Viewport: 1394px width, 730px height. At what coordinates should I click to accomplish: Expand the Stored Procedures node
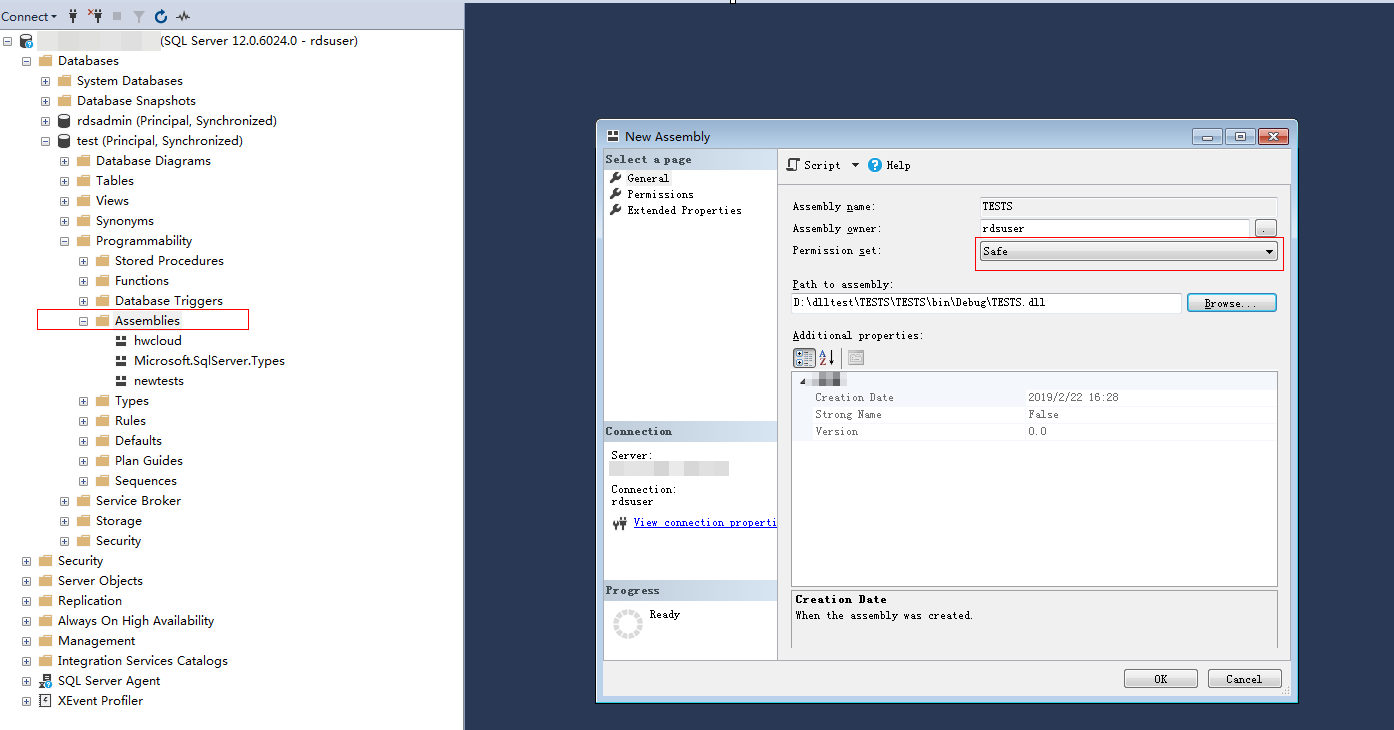[84, 261]
